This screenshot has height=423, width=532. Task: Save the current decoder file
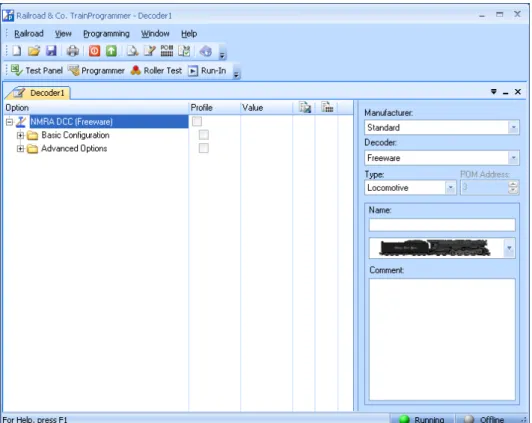[x=51, y=51]
